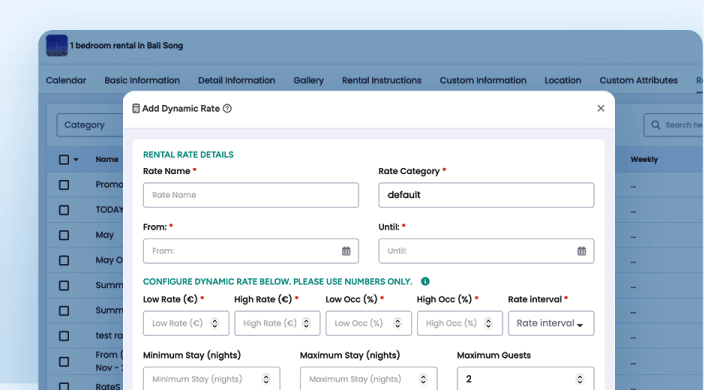
Task: Click the rental thumbnail image
Action: tap(57, 46)
